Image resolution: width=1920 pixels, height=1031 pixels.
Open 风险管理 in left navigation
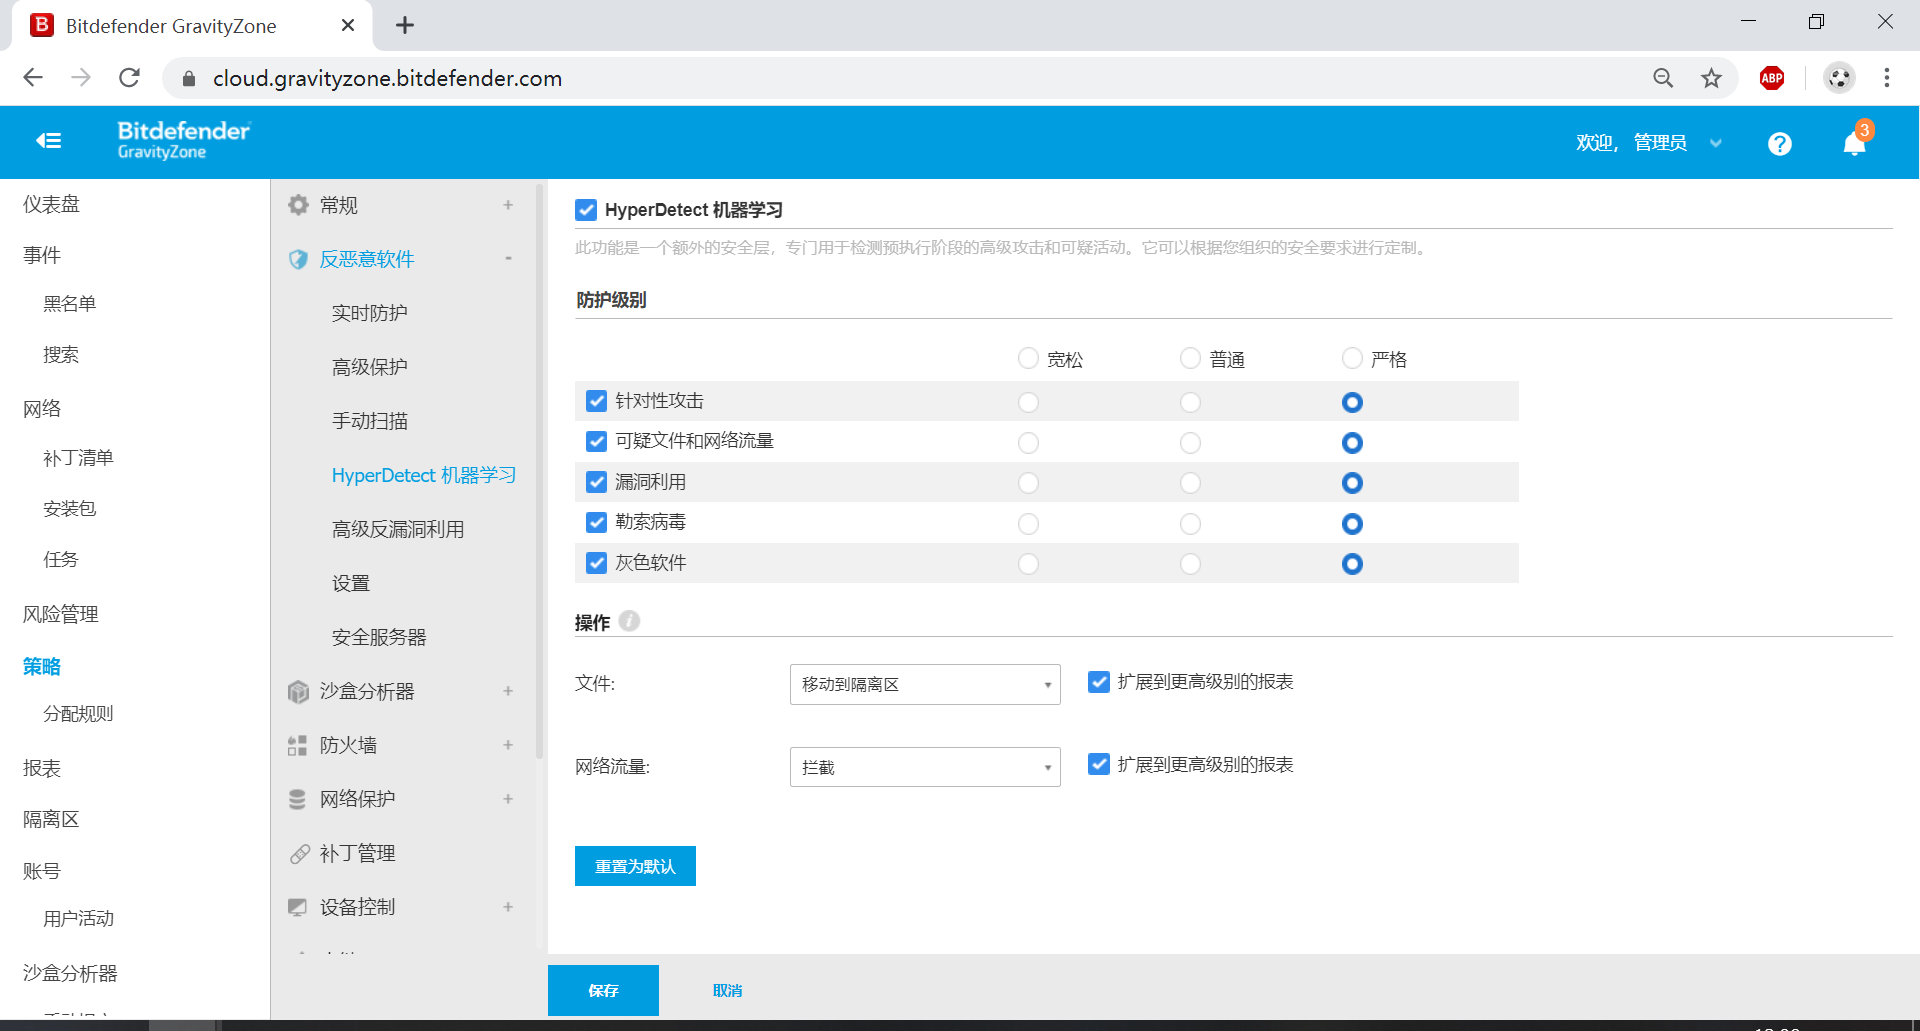tap(60, 614)
